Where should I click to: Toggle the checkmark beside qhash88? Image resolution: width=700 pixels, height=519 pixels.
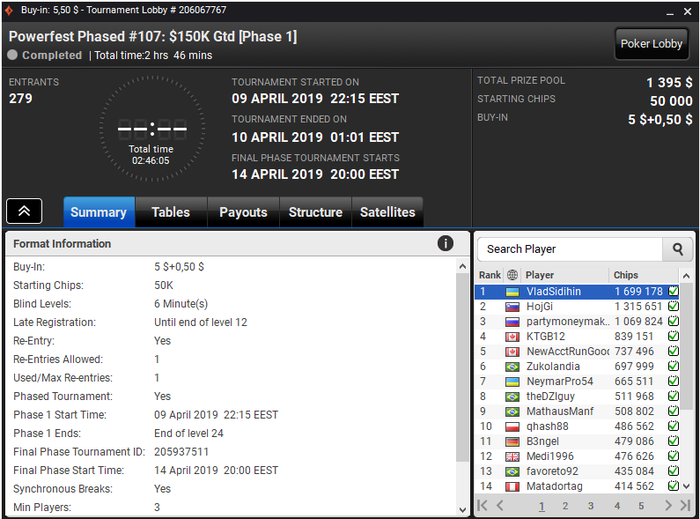pos(673,426)
